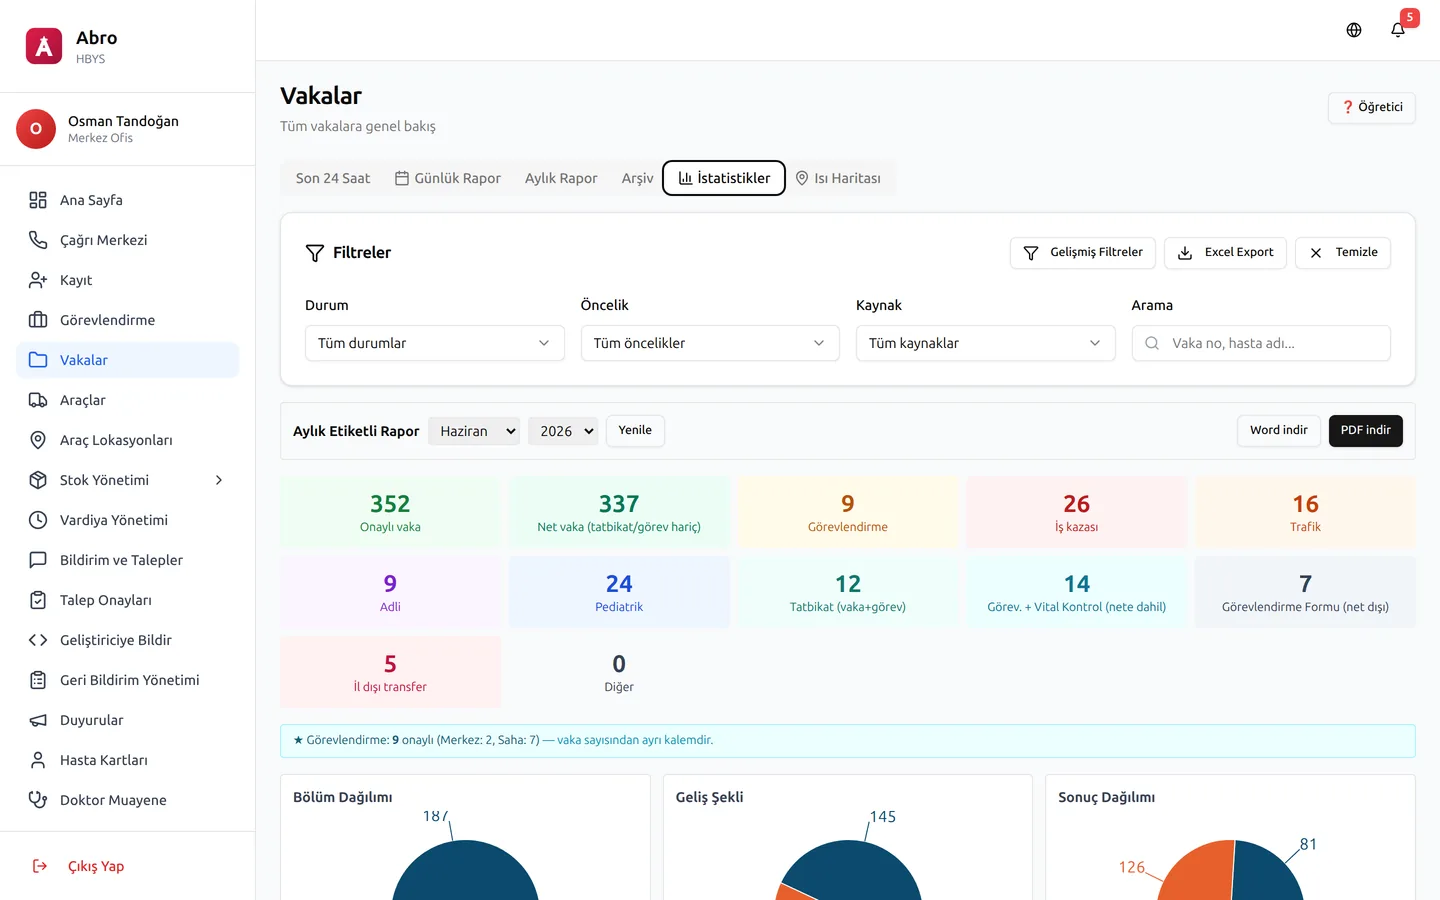Download the report with PDF indir

pyautogui.click(x=1366, y=431)
